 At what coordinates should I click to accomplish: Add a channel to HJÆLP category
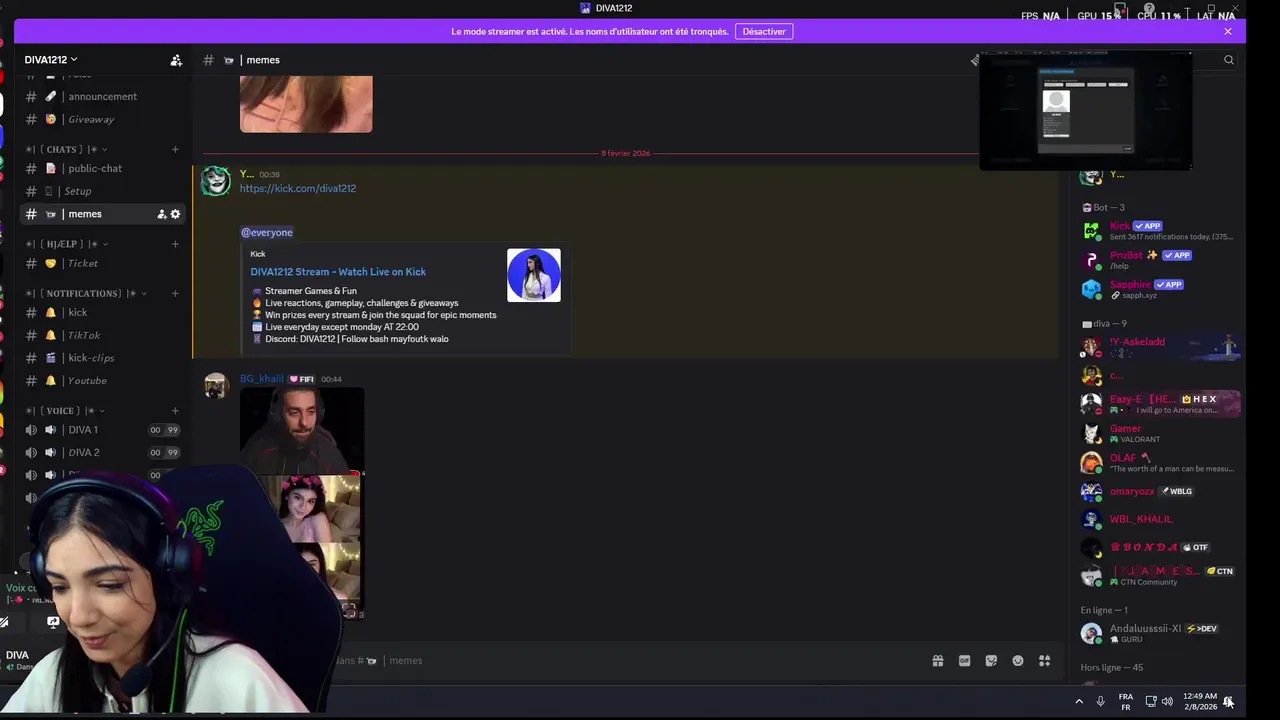click(175, 244)
